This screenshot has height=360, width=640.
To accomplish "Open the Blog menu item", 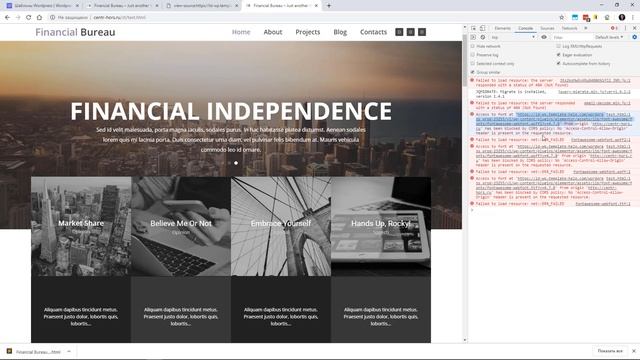I will point(340,32).
